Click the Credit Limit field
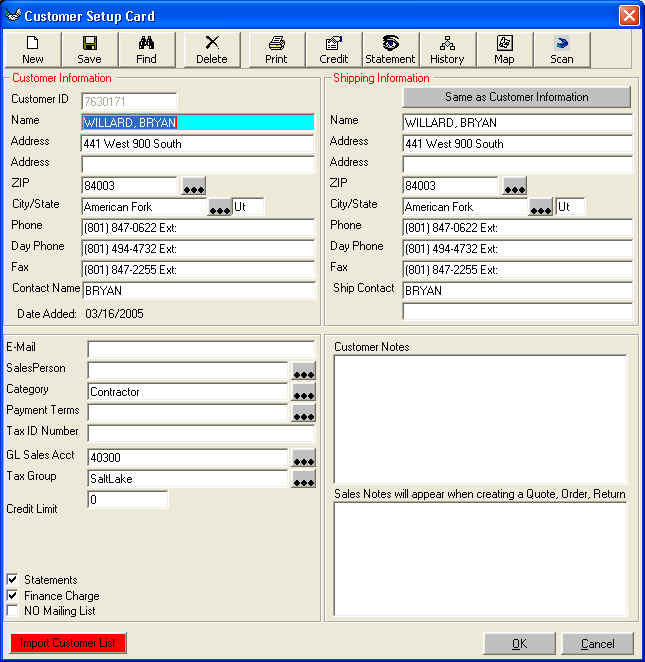645x662 pixels. tap(128, 499)
